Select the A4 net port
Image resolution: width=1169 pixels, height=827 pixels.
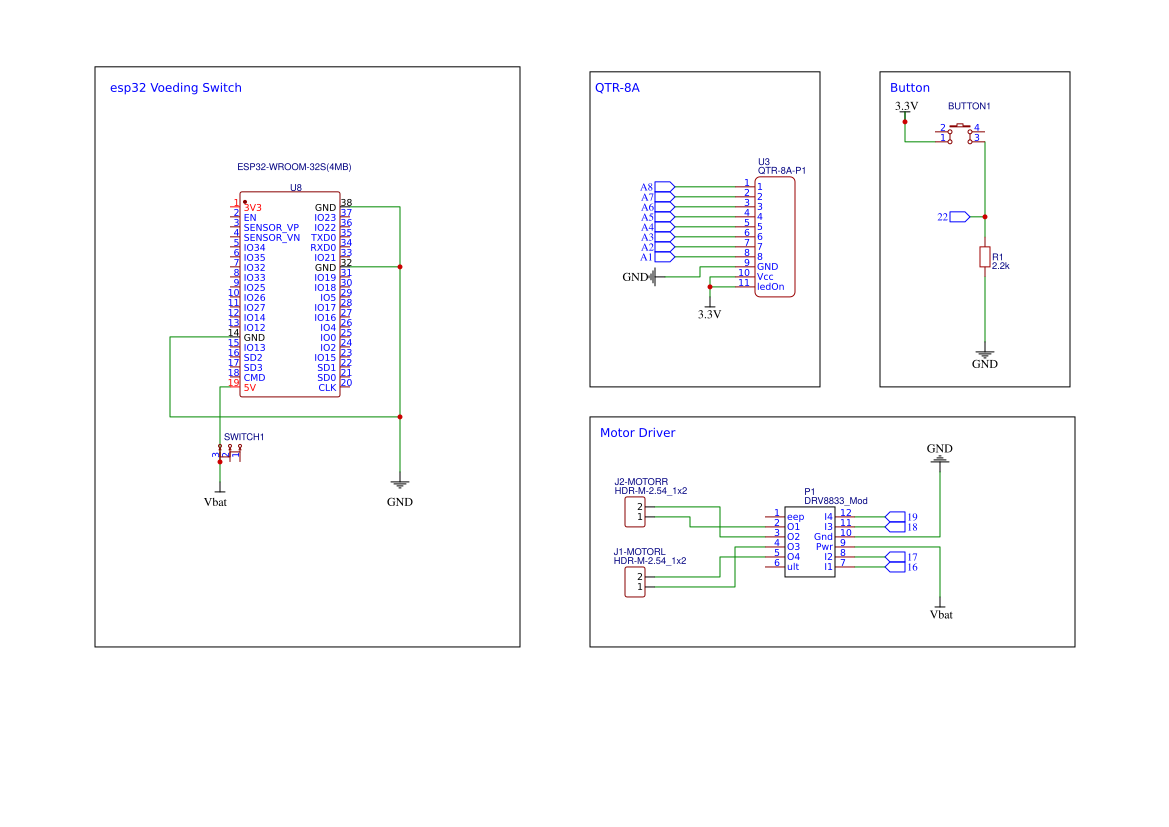pos(658,227)
